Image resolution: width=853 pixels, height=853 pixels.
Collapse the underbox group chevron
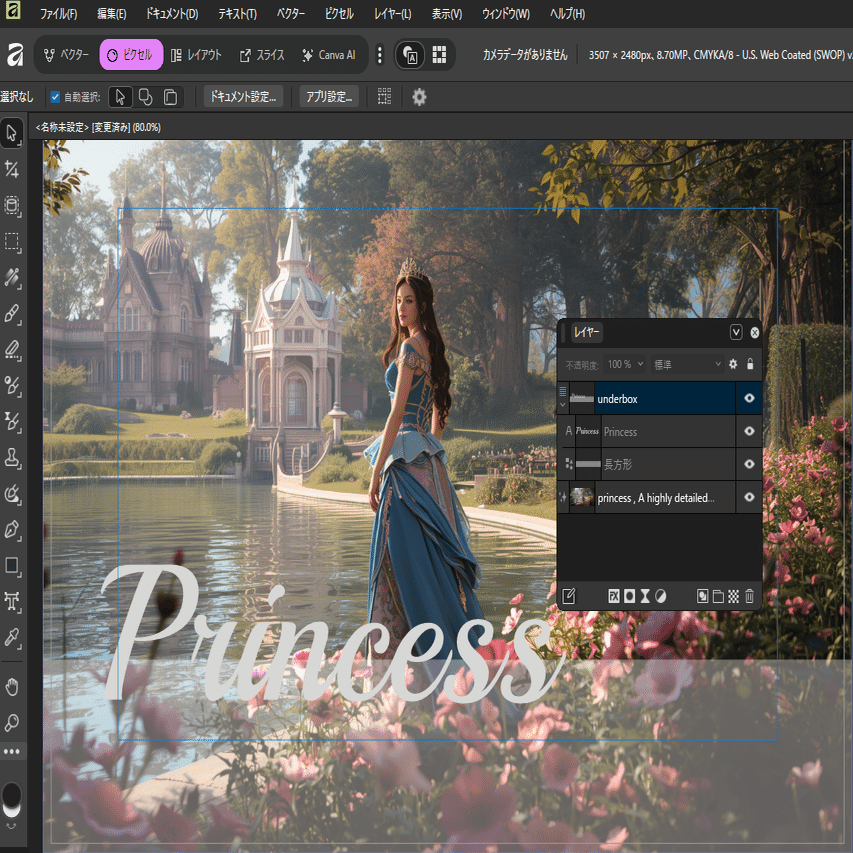pos(563,405)
